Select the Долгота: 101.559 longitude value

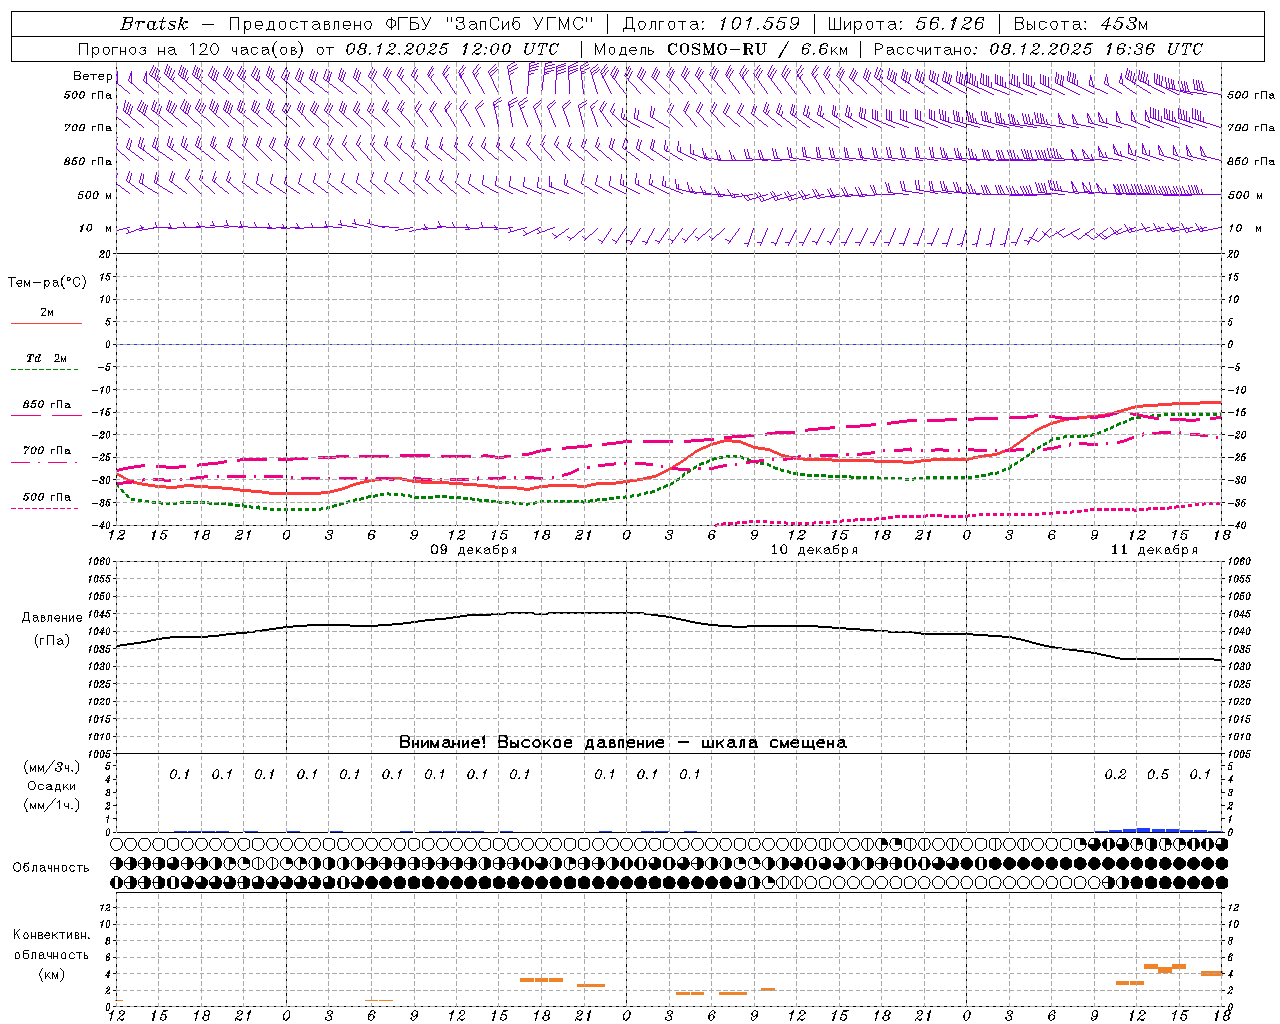click(x=711, y=24)
